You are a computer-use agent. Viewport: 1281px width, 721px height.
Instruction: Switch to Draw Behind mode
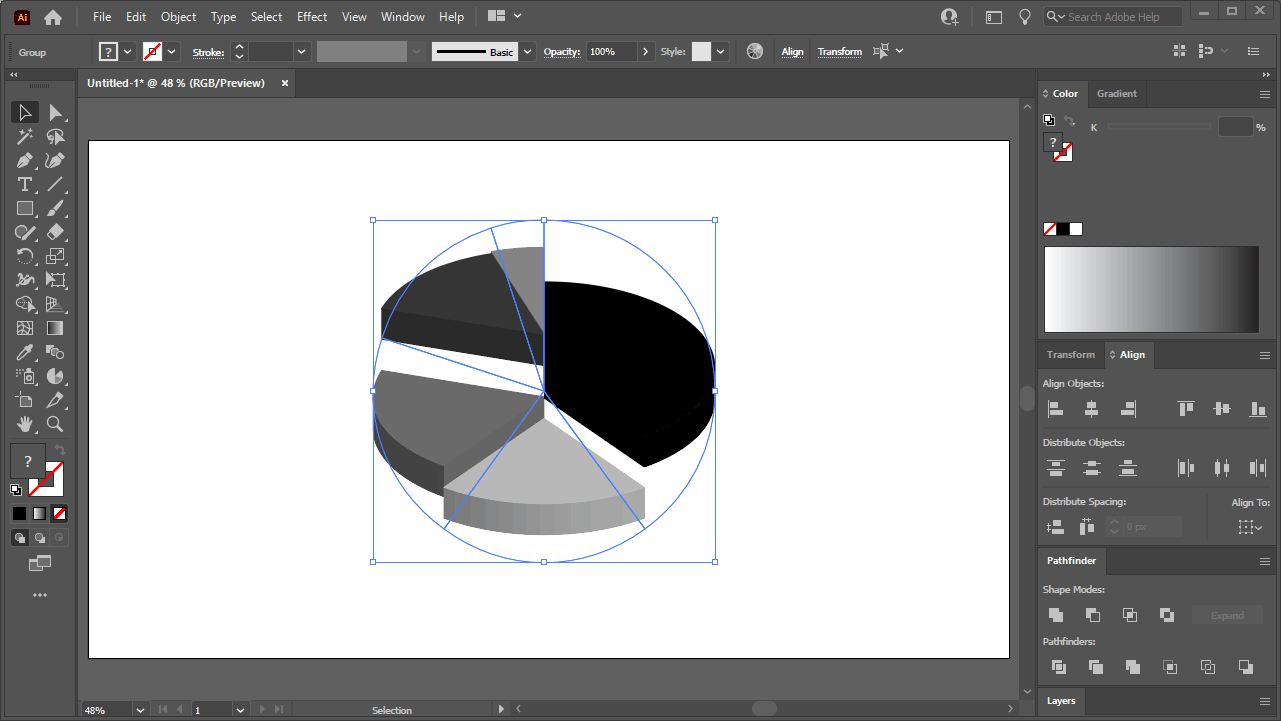41,537
